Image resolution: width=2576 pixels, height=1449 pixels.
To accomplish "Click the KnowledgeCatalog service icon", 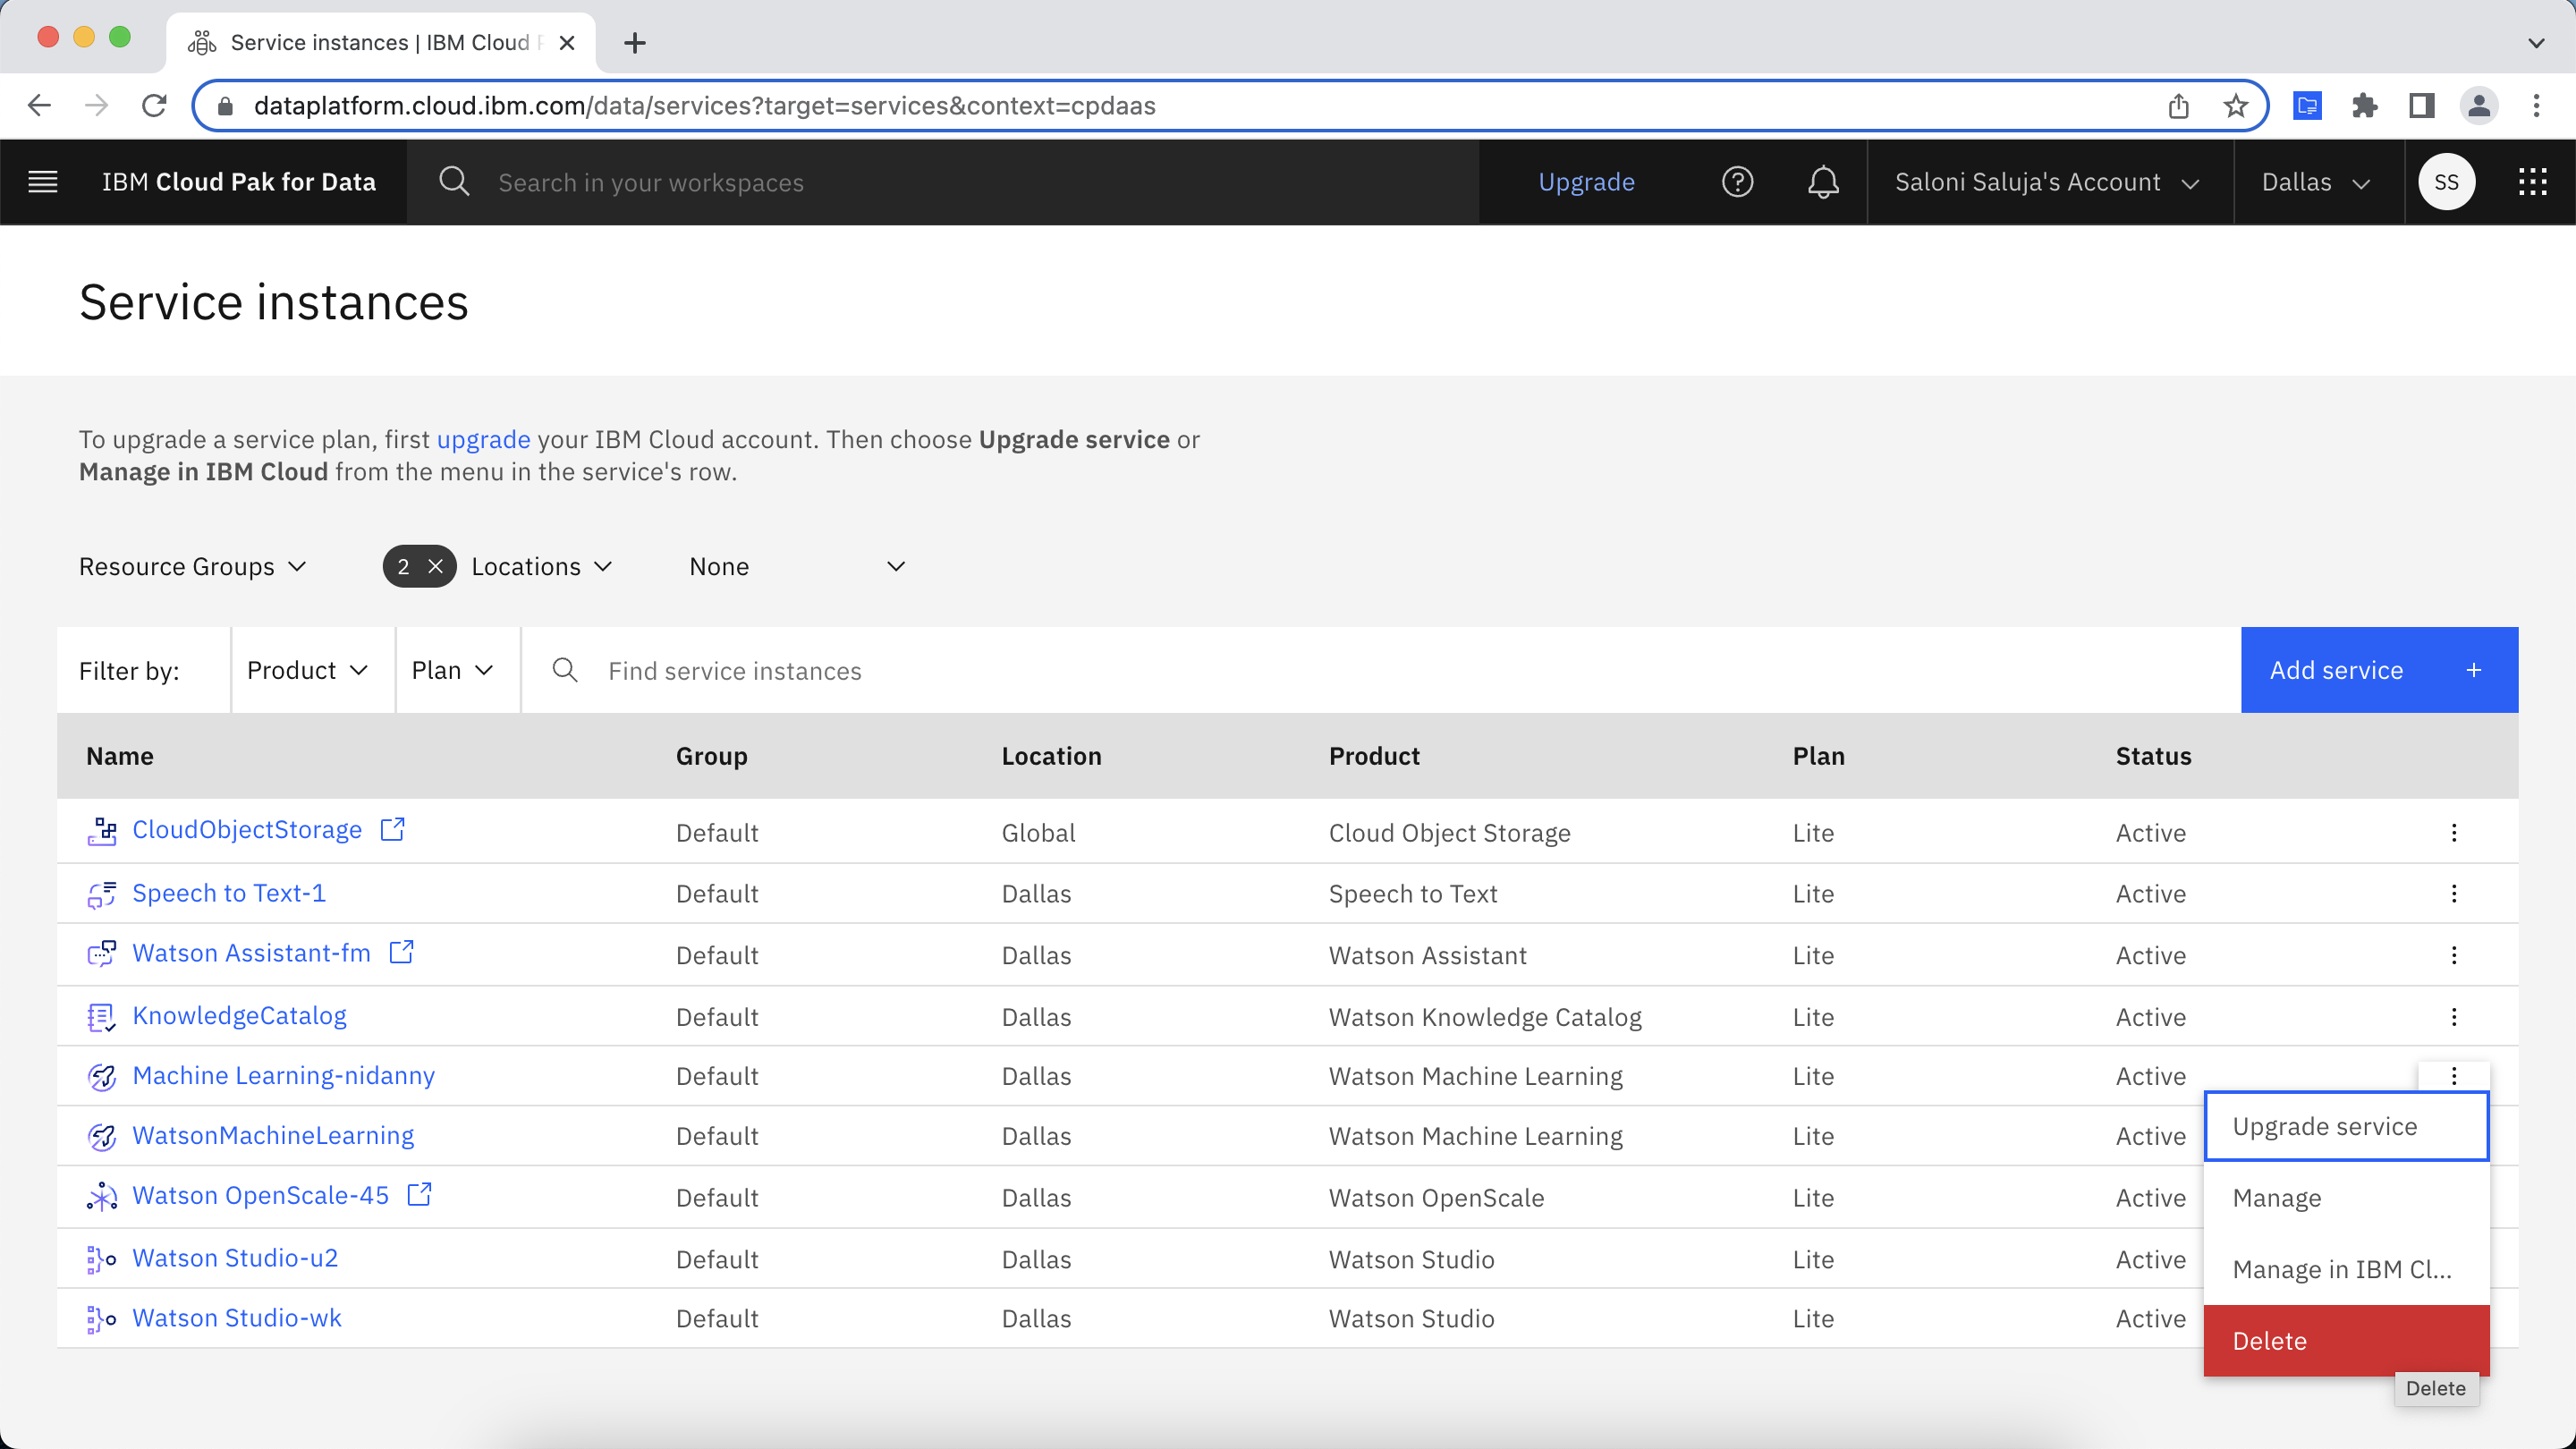I will click(x=101, y=1015).
